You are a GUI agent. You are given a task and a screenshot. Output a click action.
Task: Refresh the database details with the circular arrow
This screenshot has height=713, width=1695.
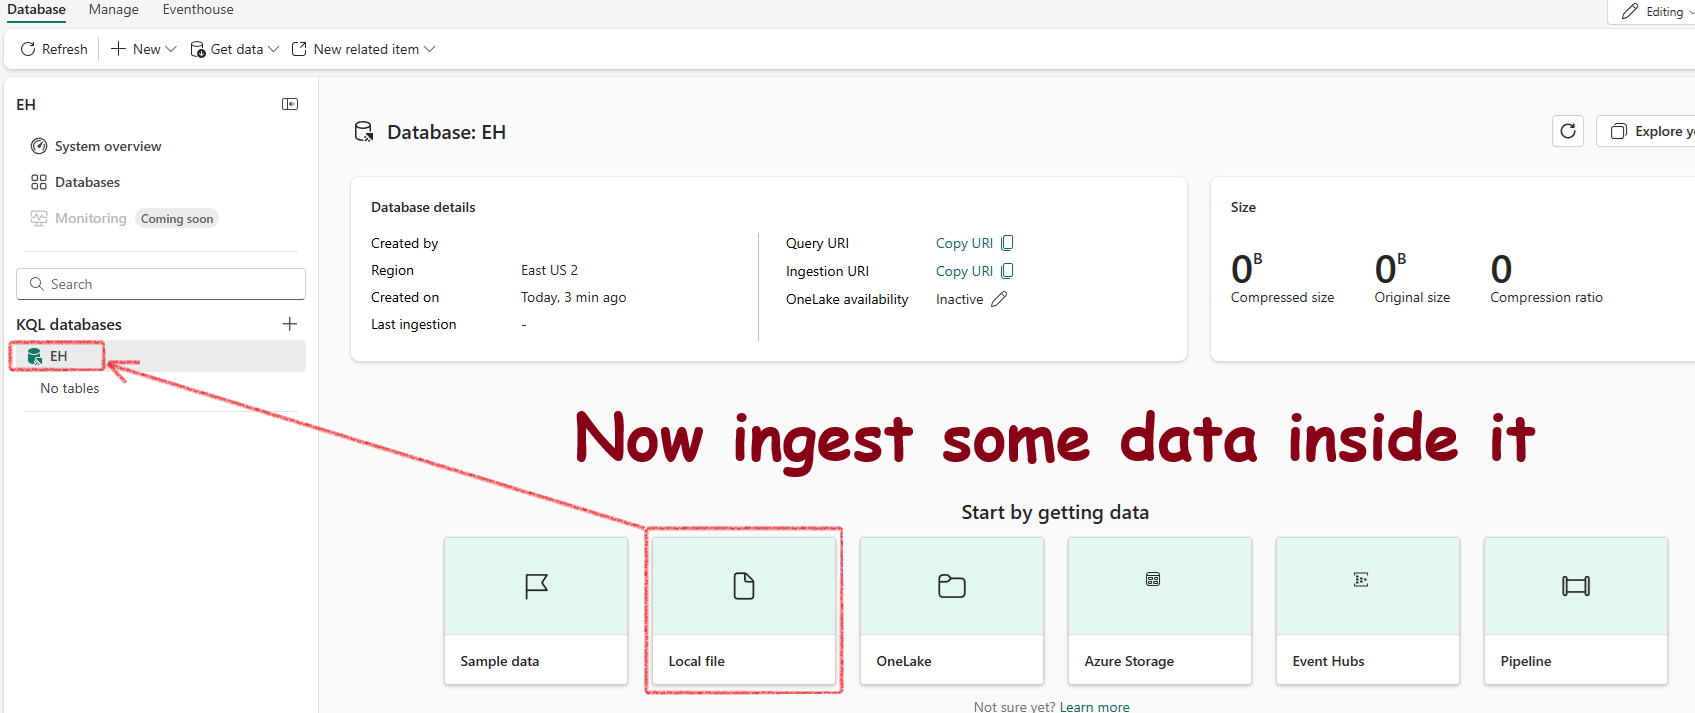coord(1568,131)
